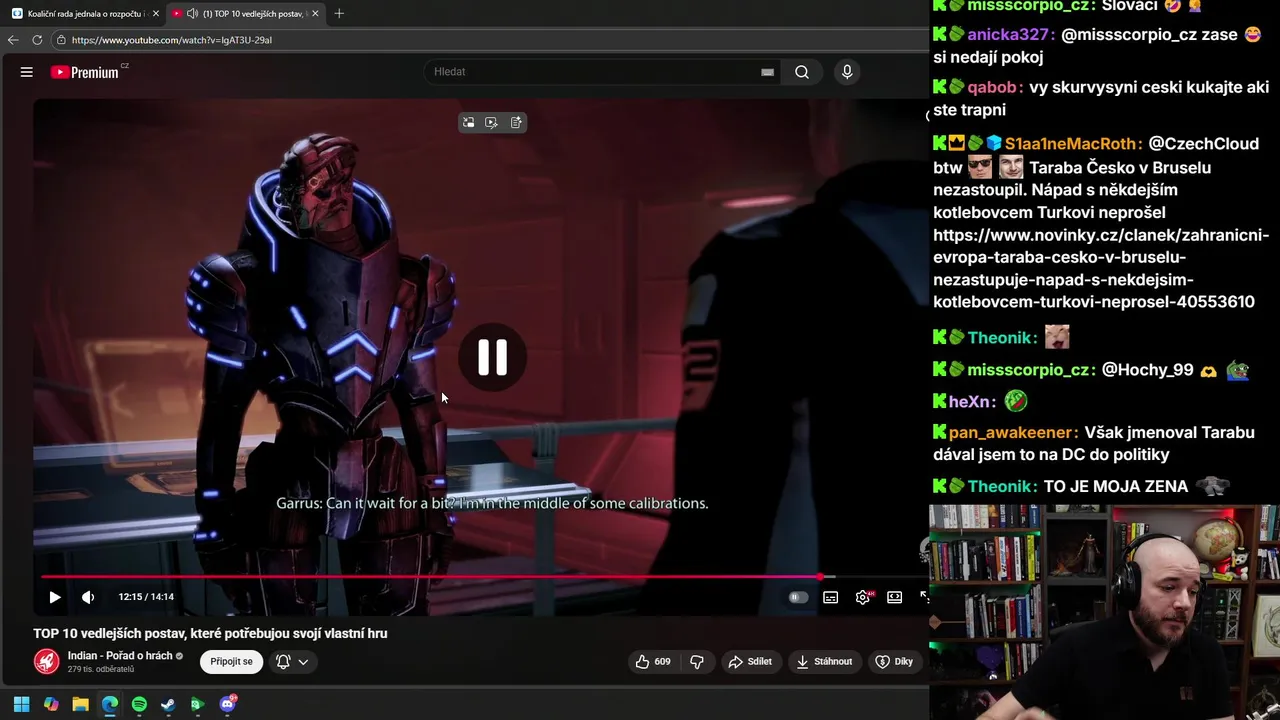The height and width of the screenshot is (720, 1280).
Task: Click the youtube.com address bar URL
Action: click(x=172, y=40)
